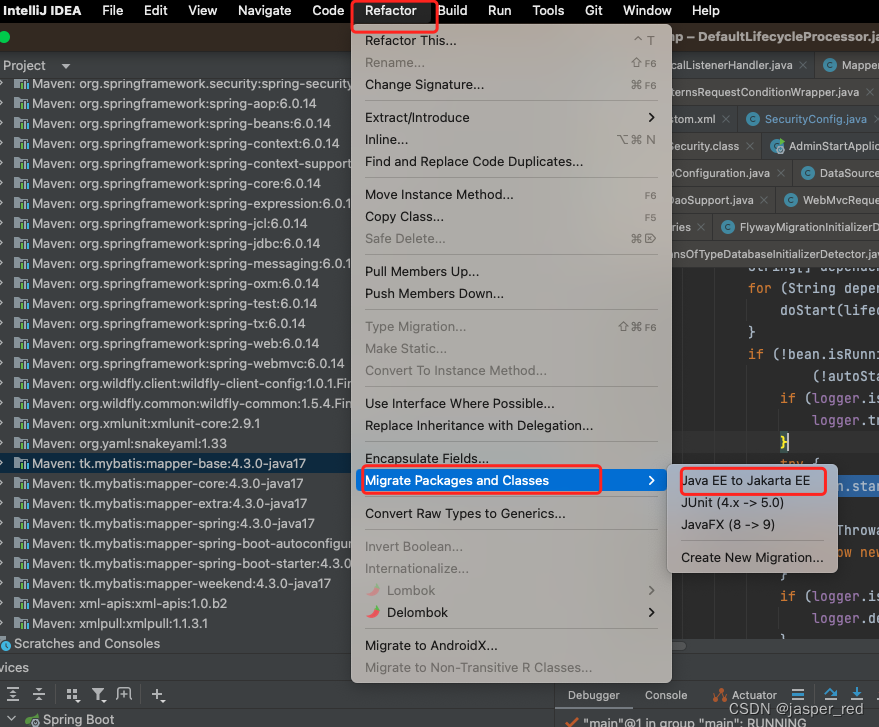Click library icon of spring-jdbc:6.0.14
This screenshot has height=727, width=879.
[21, 244]
